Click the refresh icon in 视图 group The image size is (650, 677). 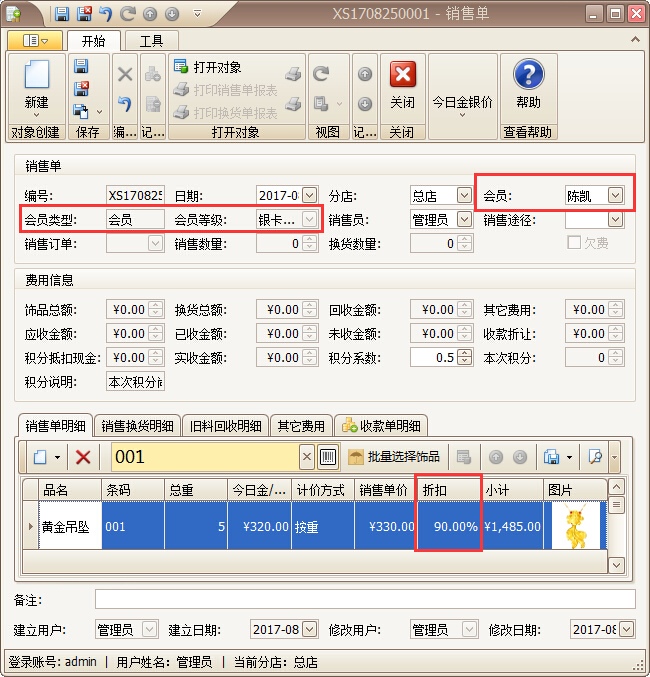pos(321,74)
